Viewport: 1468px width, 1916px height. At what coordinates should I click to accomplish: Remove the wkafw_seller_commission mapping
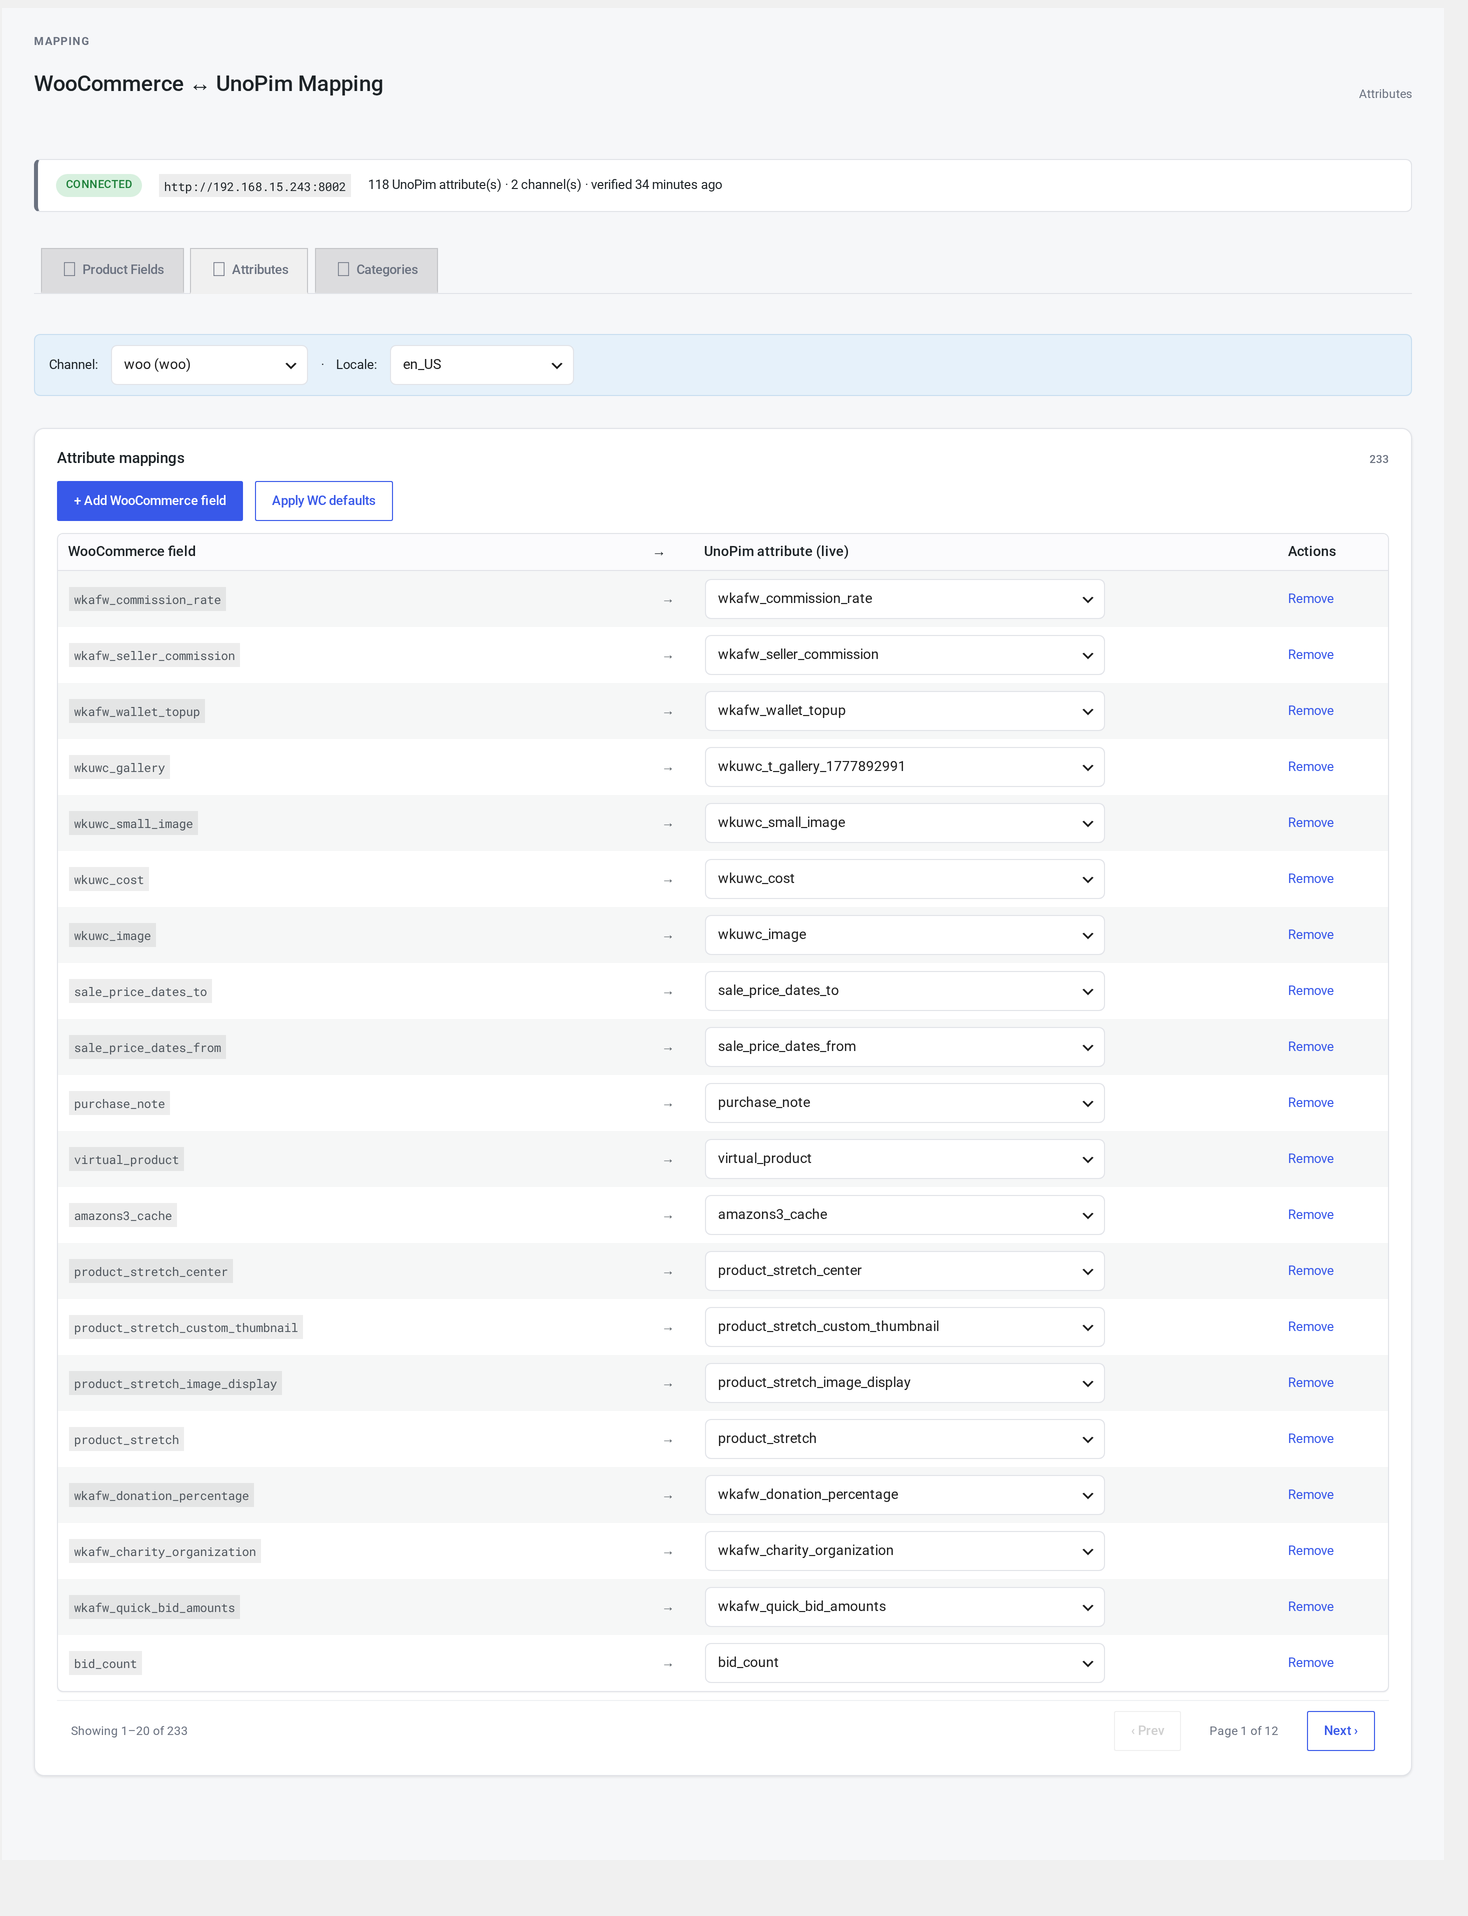(x=1310, y=655)
